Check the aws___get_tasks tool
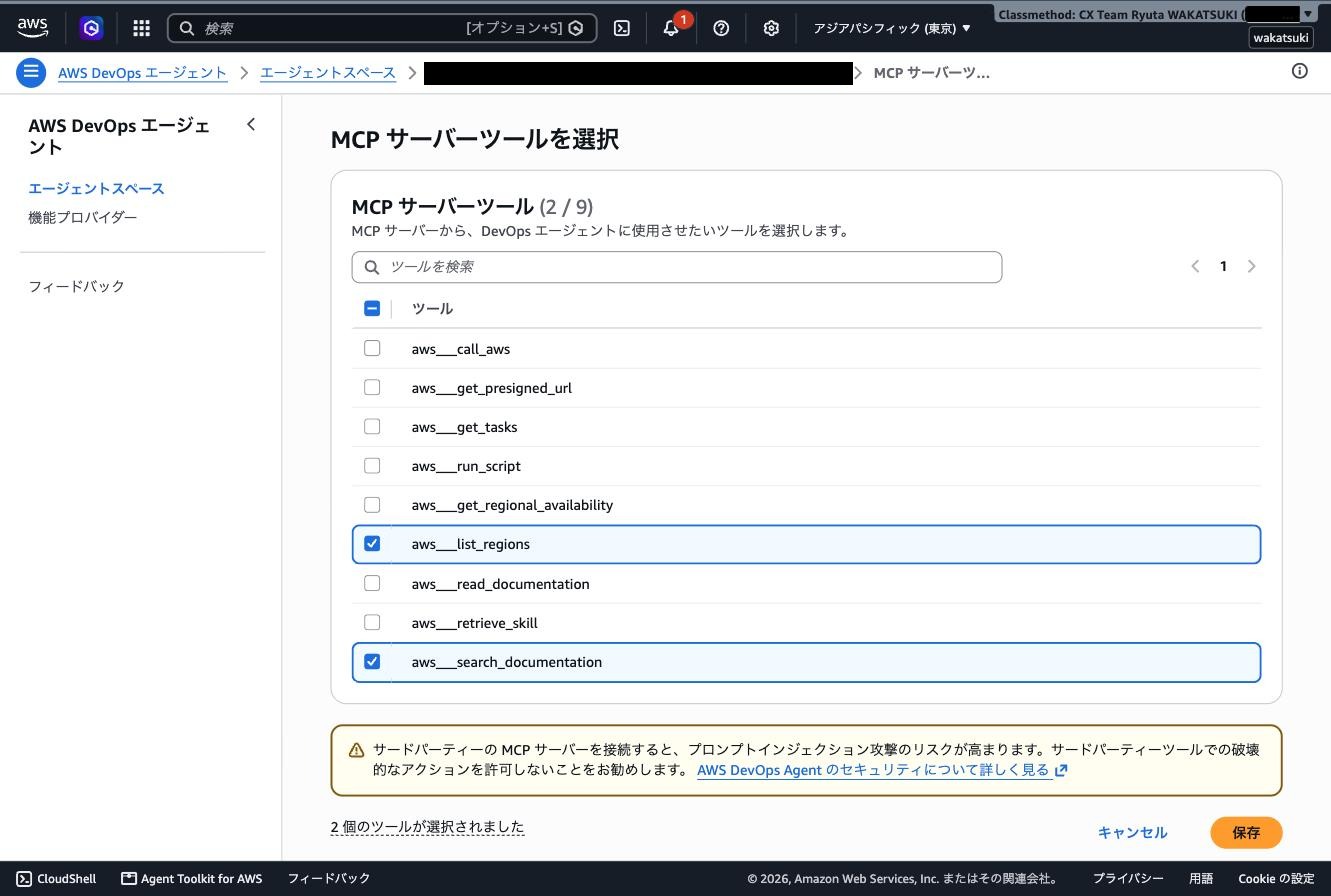Image resolution: width=1331 pixels, height=896 pixels. pos(372,426)
